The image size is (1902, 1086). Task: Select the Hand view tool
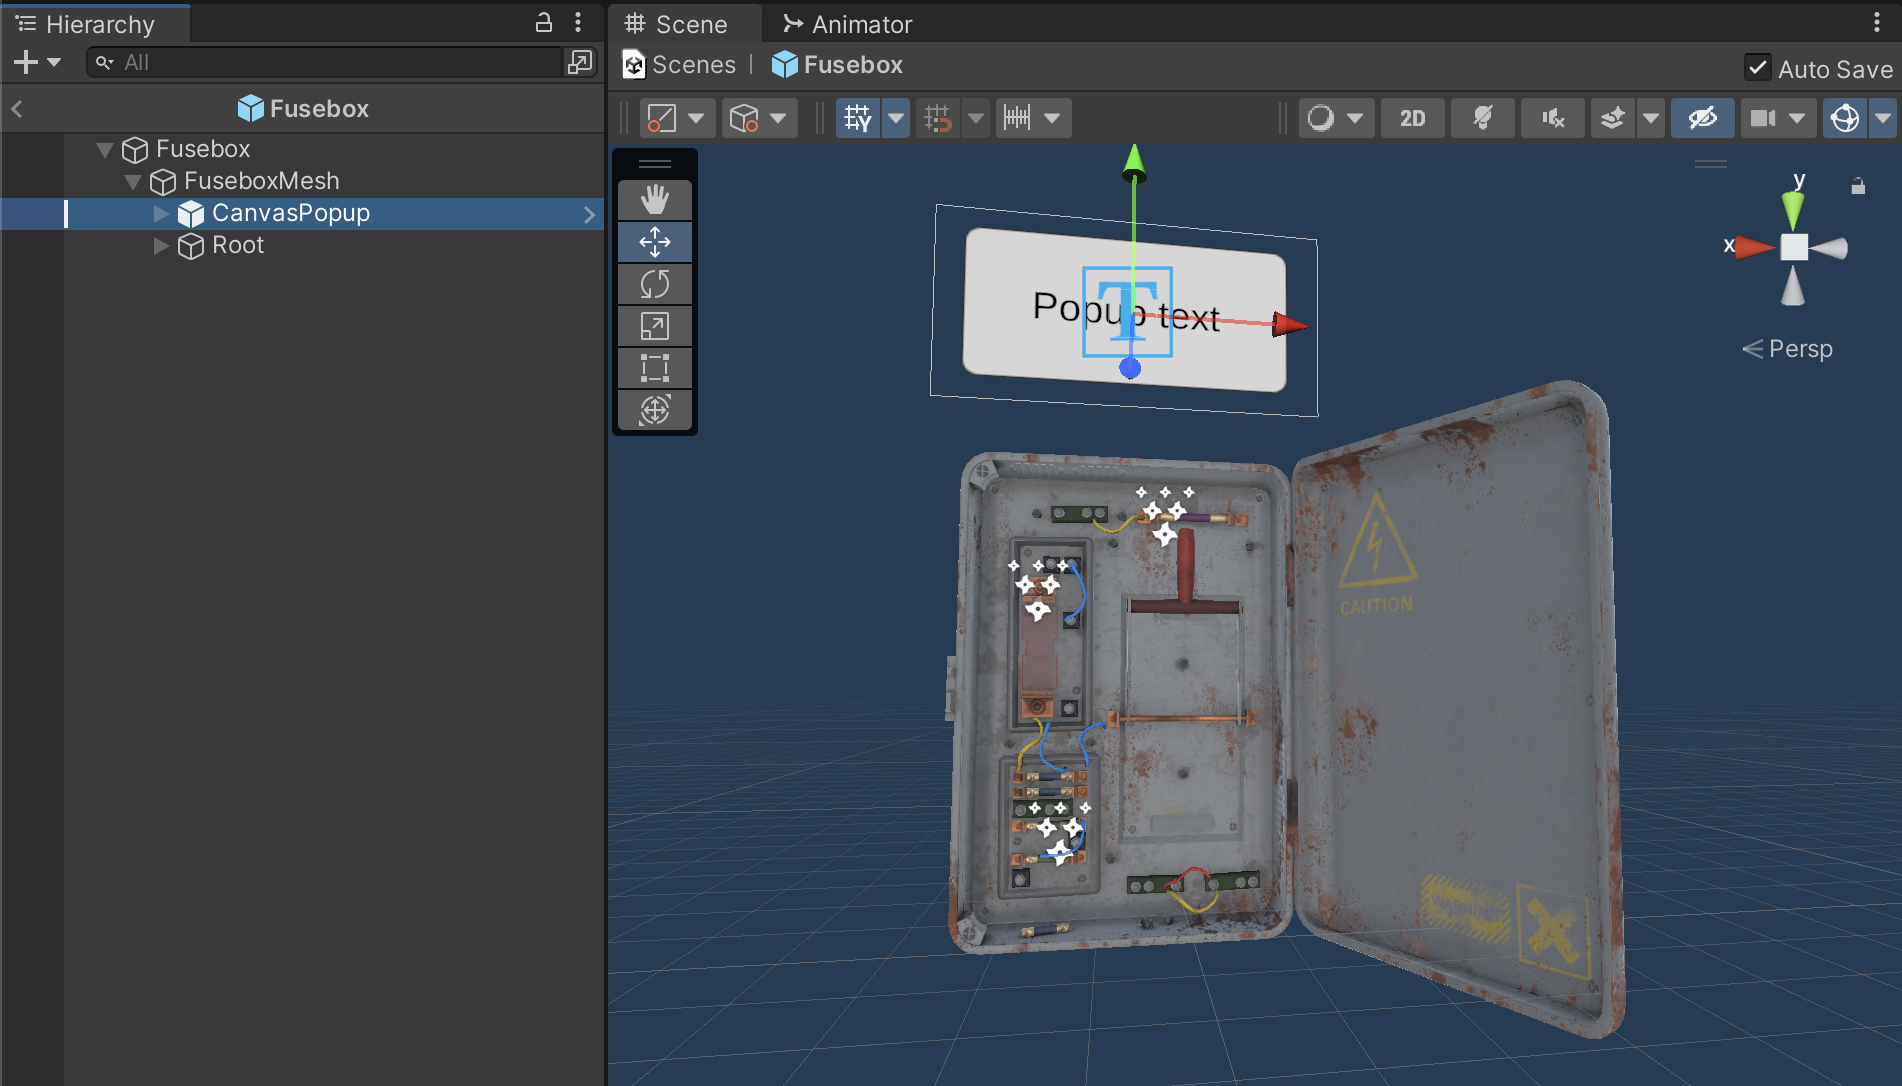pyautogui.click(x=655, y=200)
